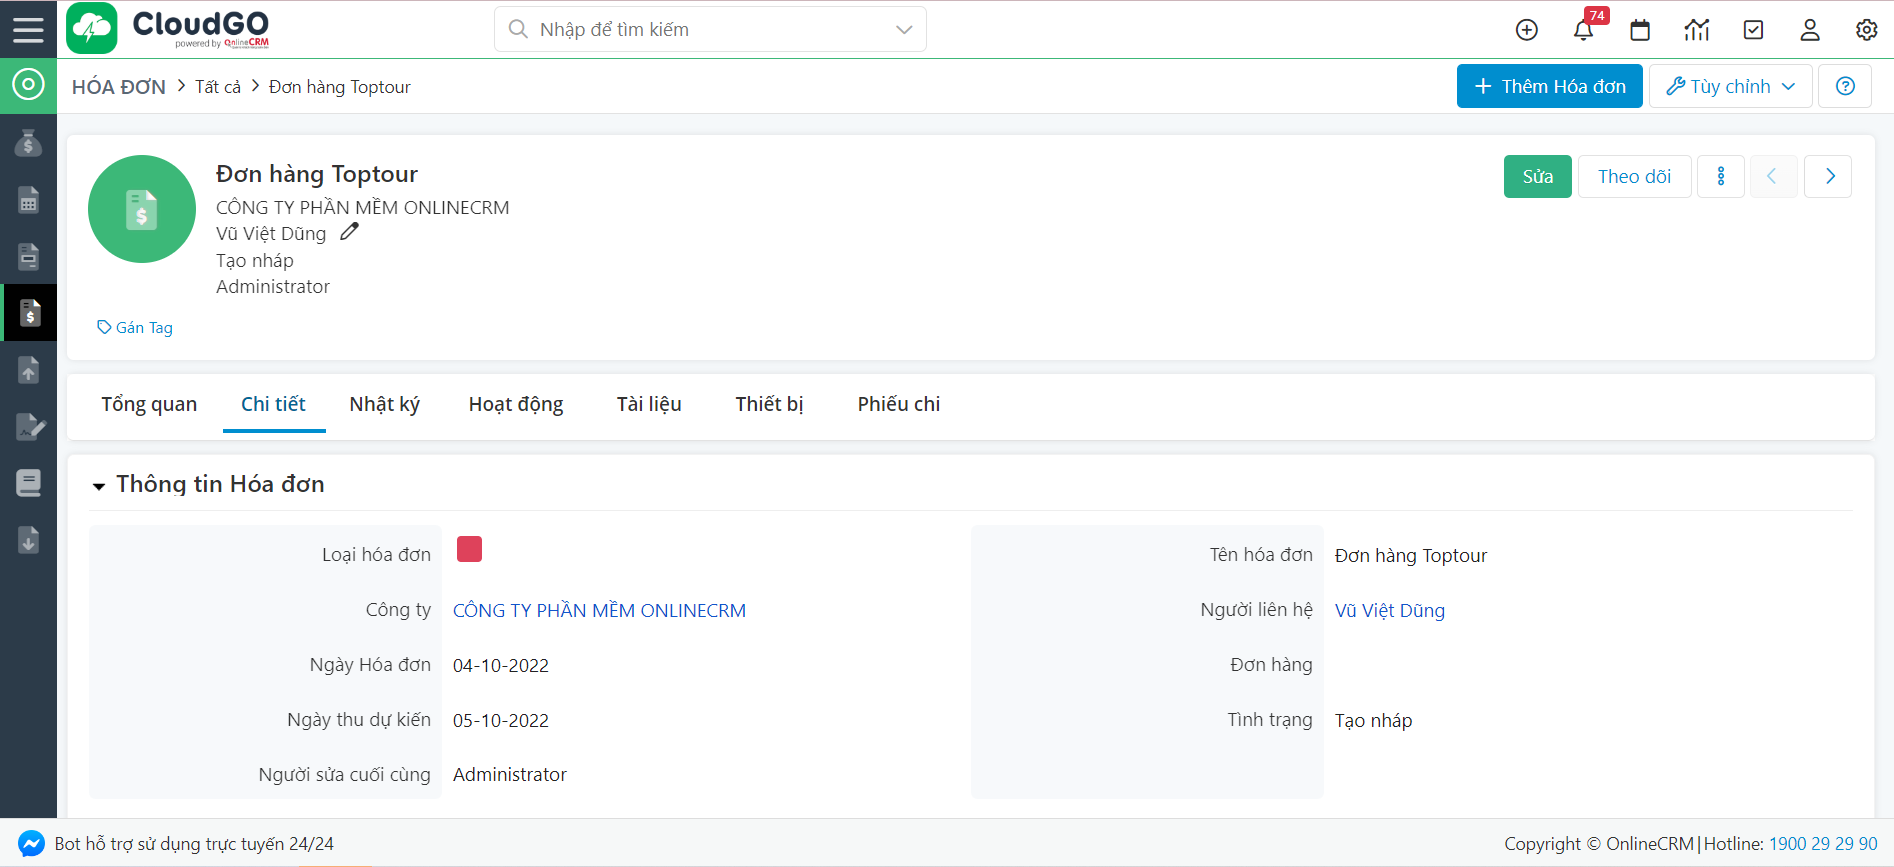
Task: Open the hamburger main menu
Action: pyautogui.click(x=28, y=29)
